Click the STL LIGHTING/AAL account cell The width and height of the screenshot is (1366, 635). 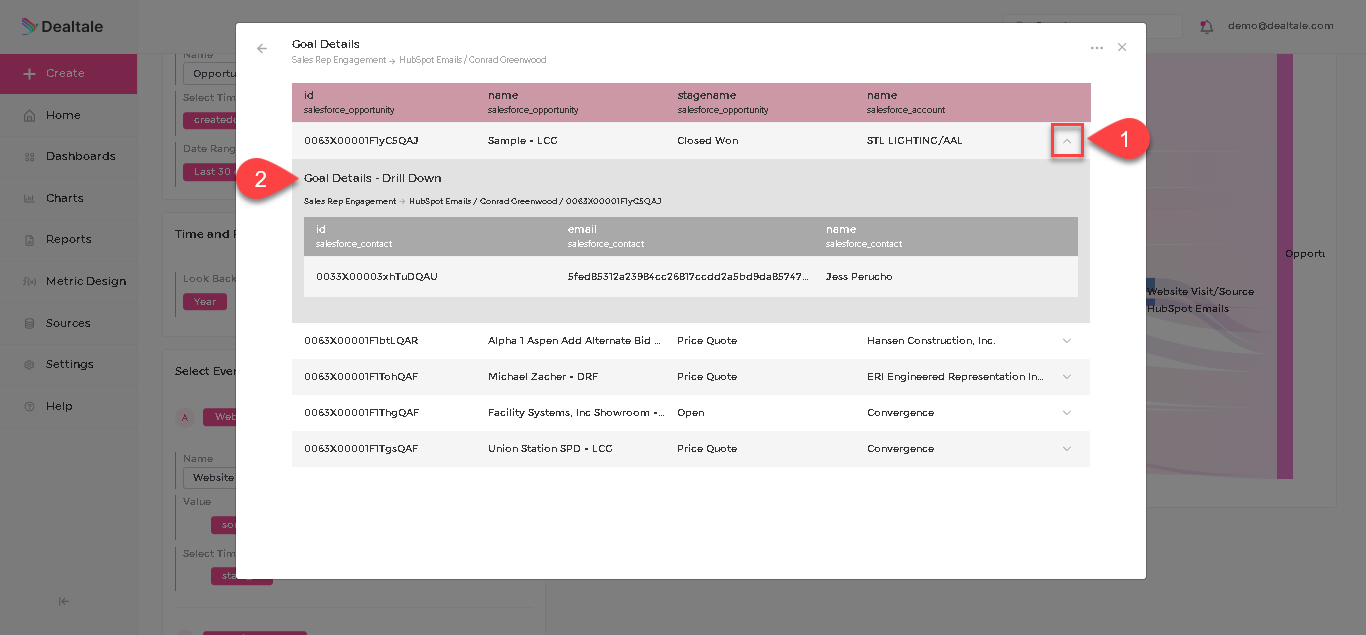[x=915, y=141]
